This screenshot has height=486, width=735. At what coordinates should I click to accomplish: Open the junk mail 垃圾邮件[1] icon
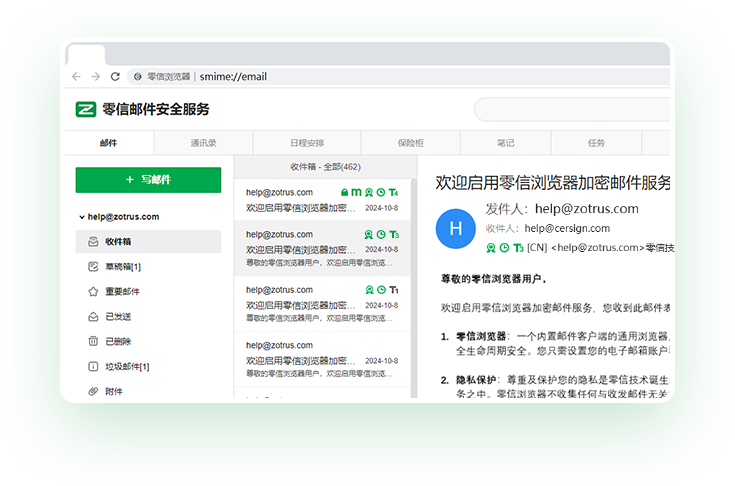(93, 367)
